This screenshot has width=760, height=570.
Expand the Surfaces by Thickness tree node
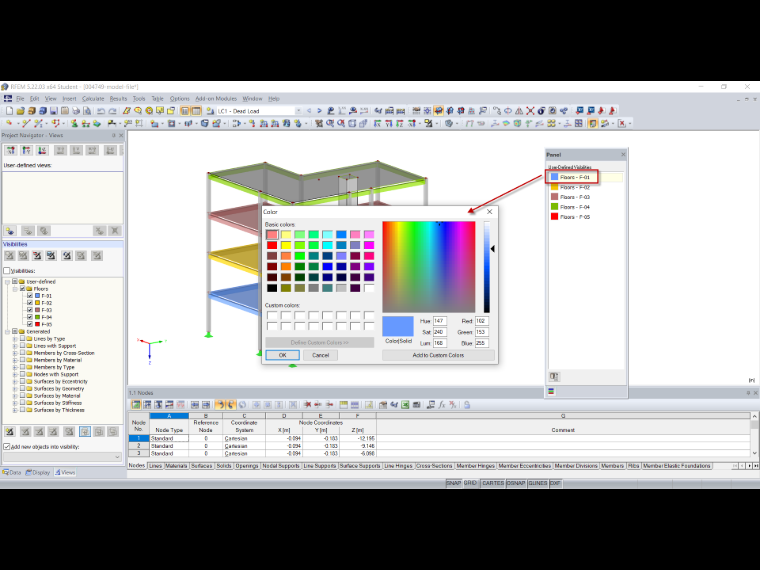click(x=15, y=410)
